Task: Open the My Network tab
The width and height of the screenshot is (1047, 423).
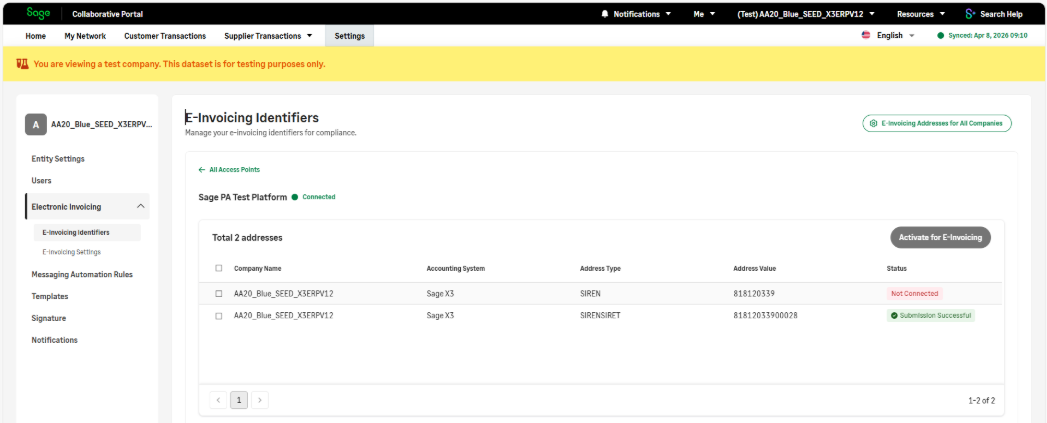Action: coord(85,36)
